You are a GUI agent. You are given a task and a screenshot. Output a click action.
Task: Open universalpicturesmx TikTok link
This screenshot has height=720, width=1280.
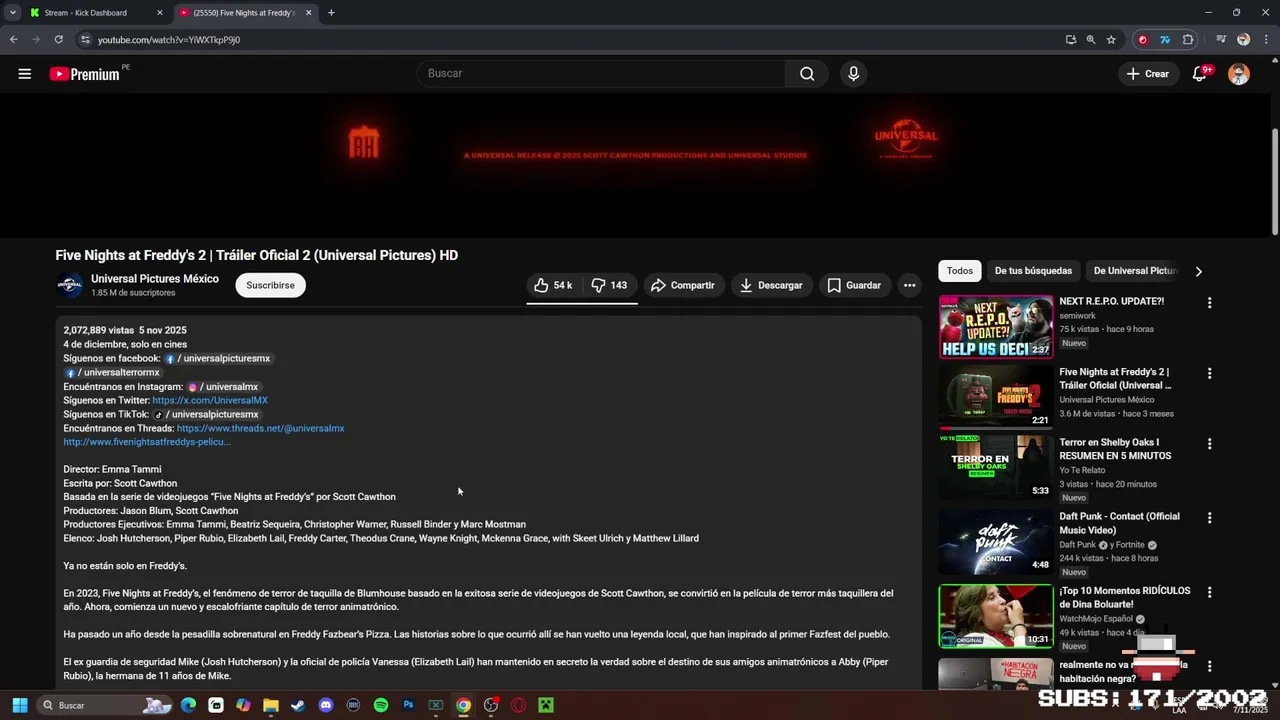tap(206, 414)
